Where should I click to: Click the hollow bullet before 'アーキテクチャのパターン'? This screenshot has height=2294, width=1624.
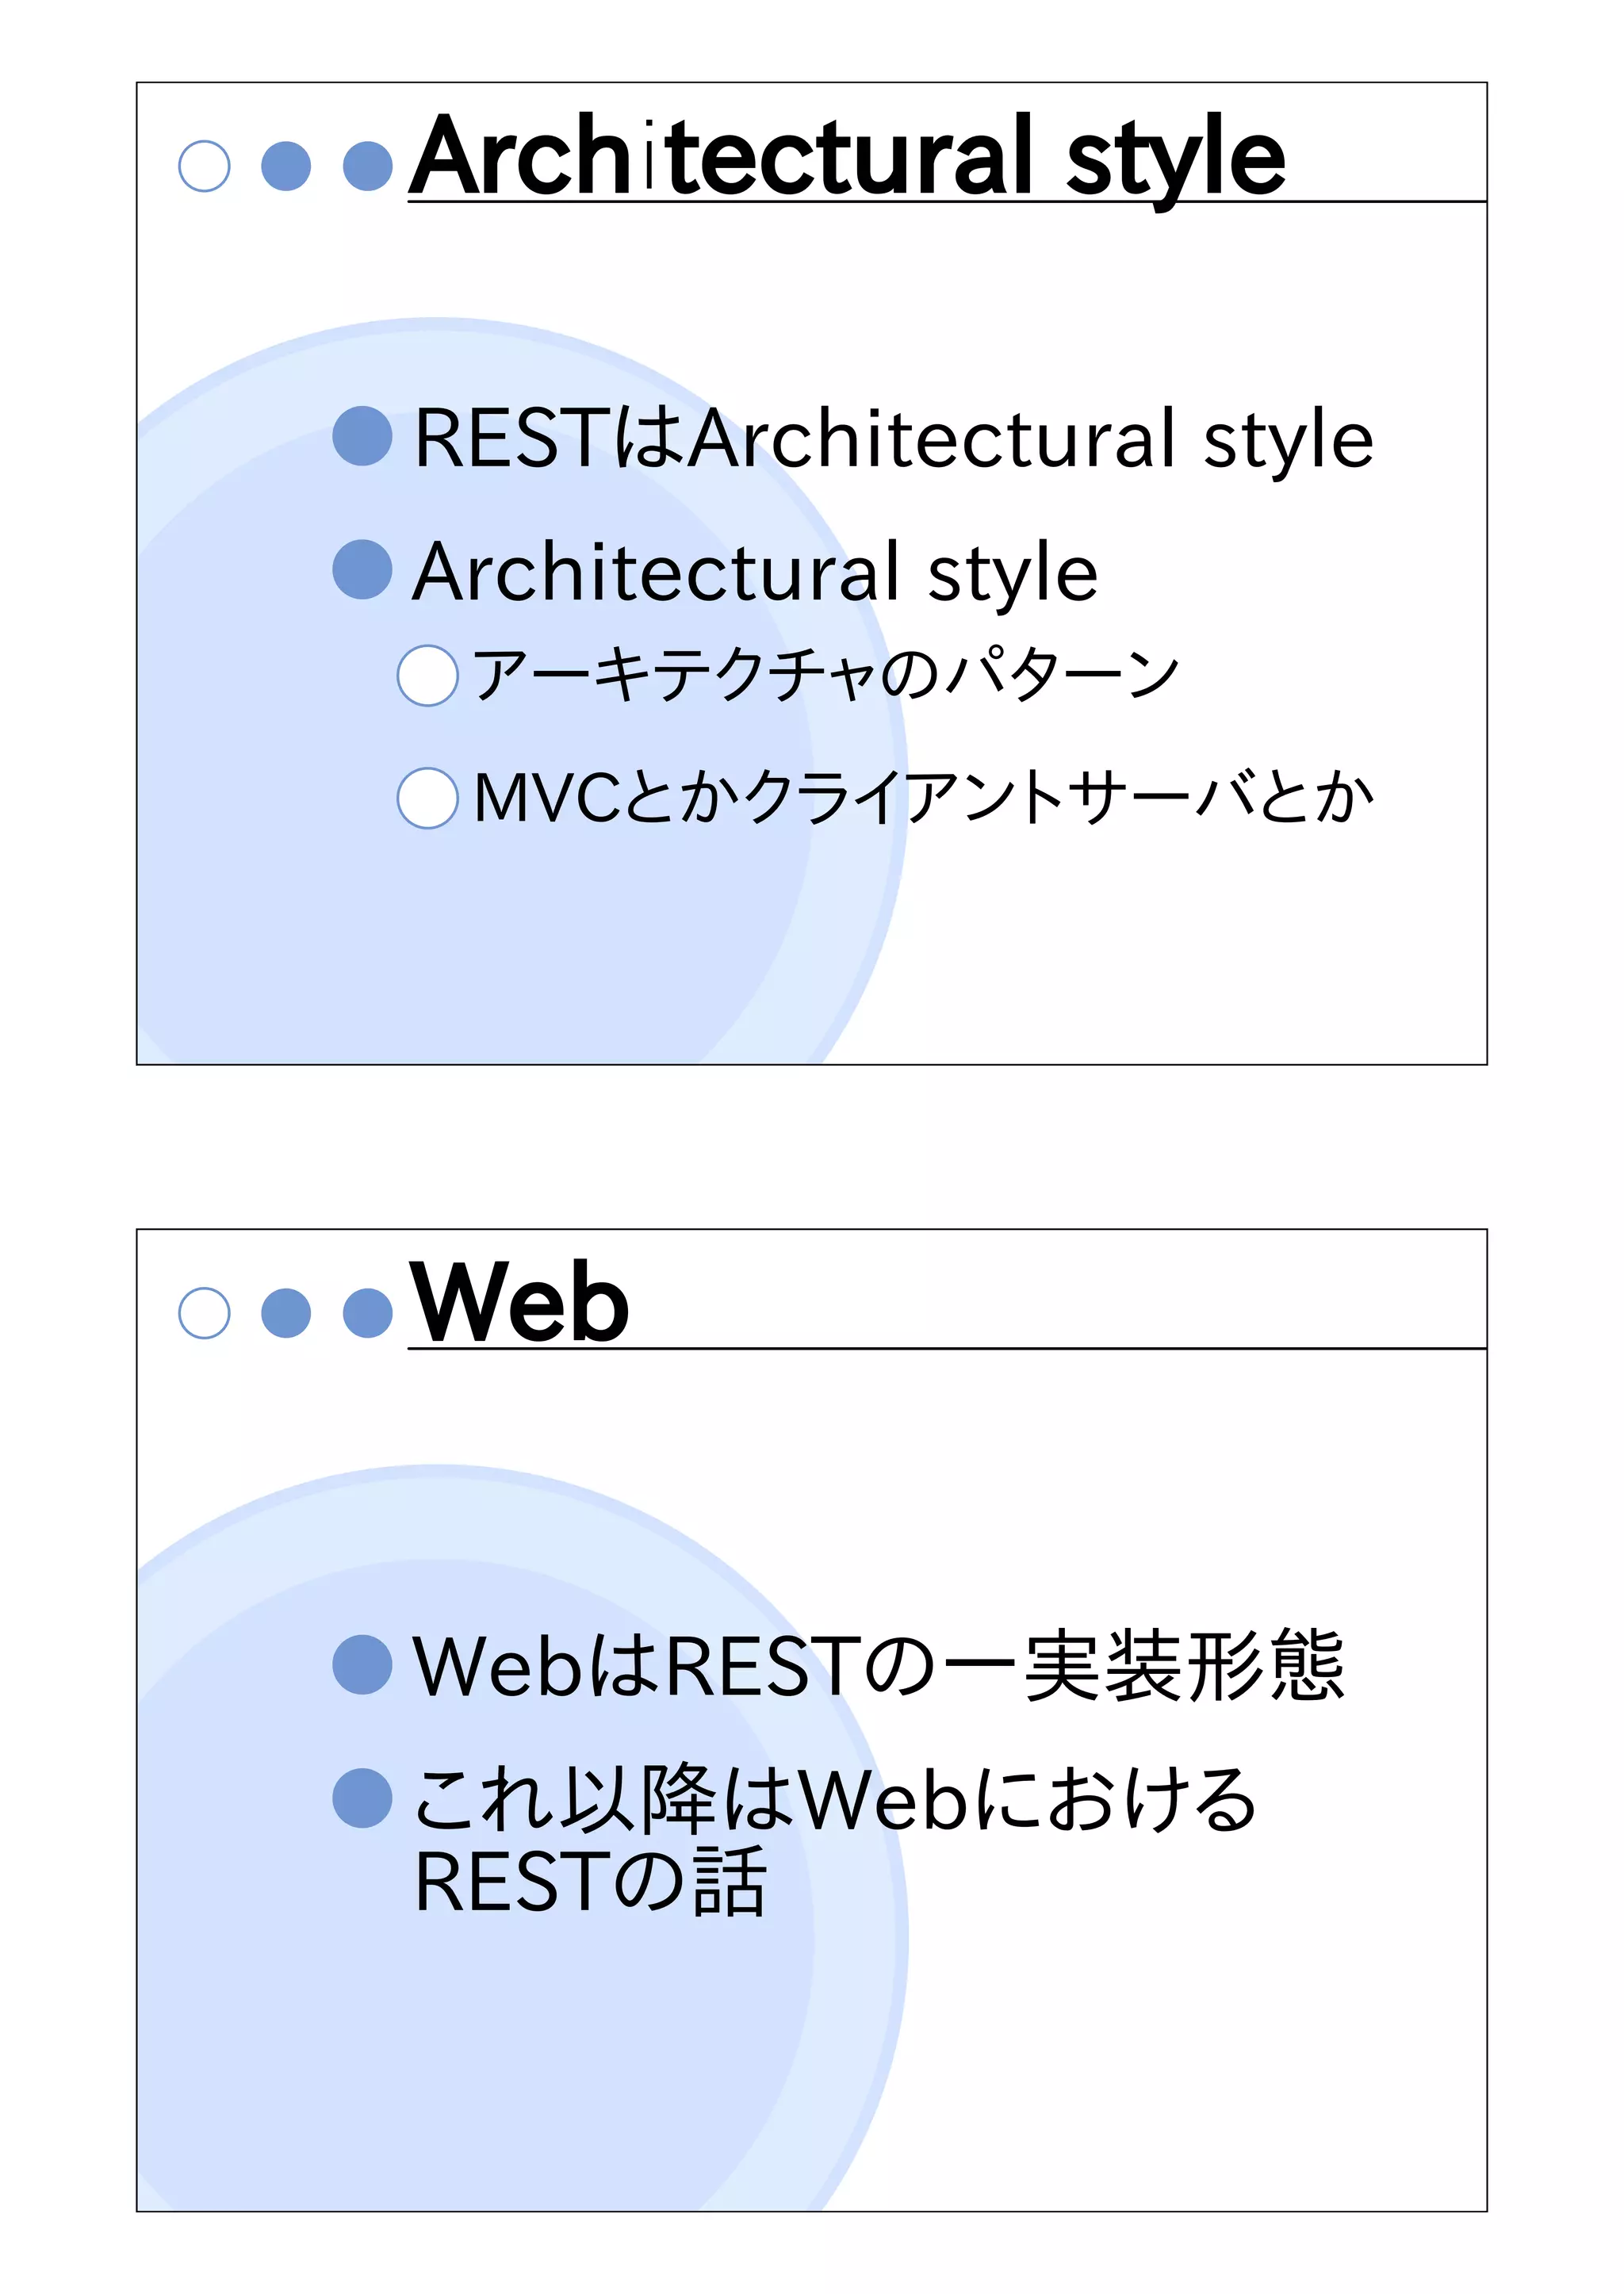[x=428, y=675]
